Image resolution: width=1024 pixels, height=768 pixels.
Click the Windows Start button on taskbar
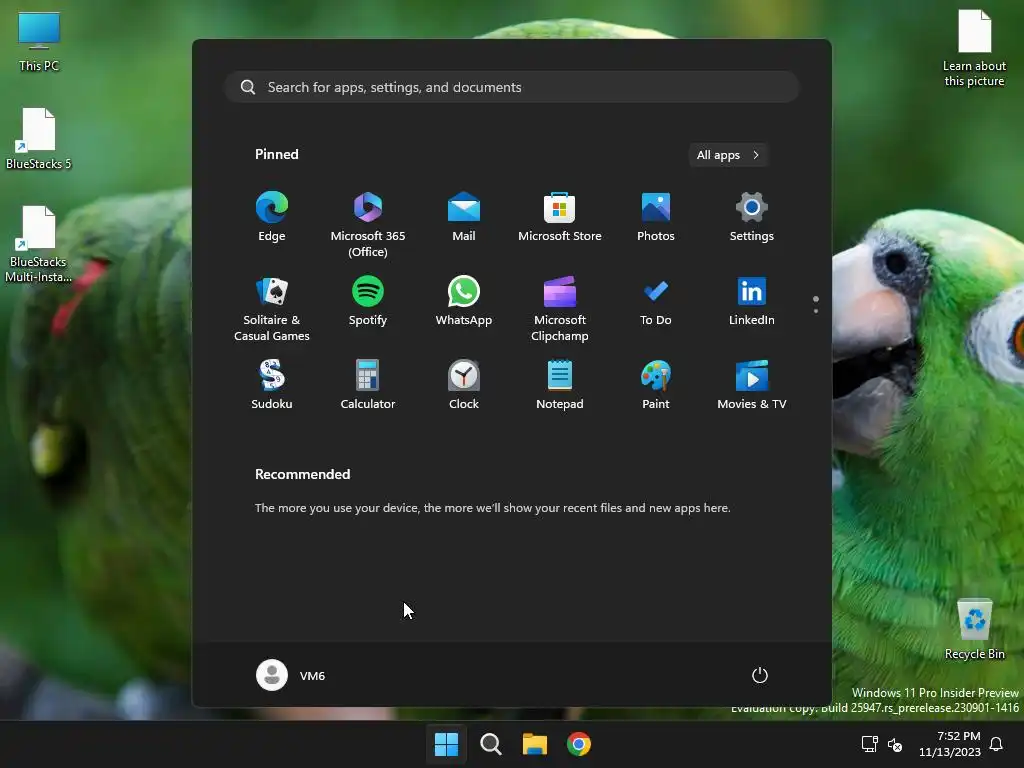(x=447, y=744)
